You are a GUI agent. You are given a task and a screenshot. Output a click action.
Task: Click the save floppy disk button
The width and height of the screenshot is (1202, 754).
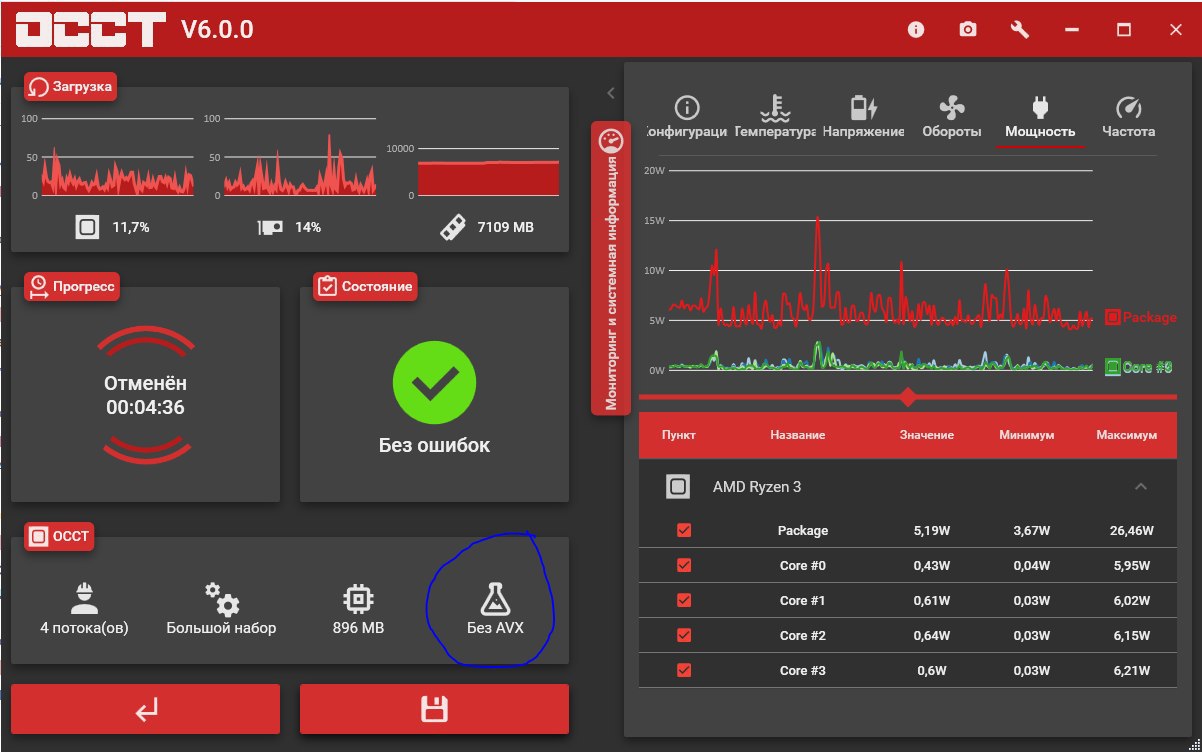click(x=434, y=710)
